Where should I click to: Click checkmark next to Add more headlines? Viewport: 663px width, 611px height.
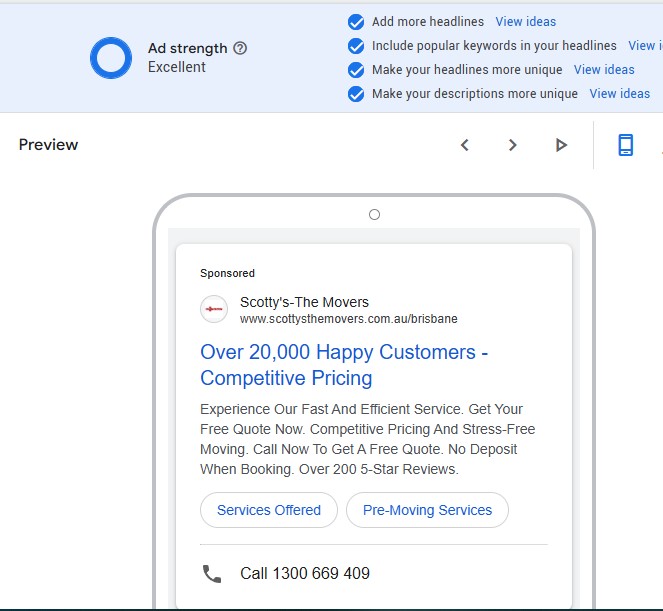[x=356, y=22]
